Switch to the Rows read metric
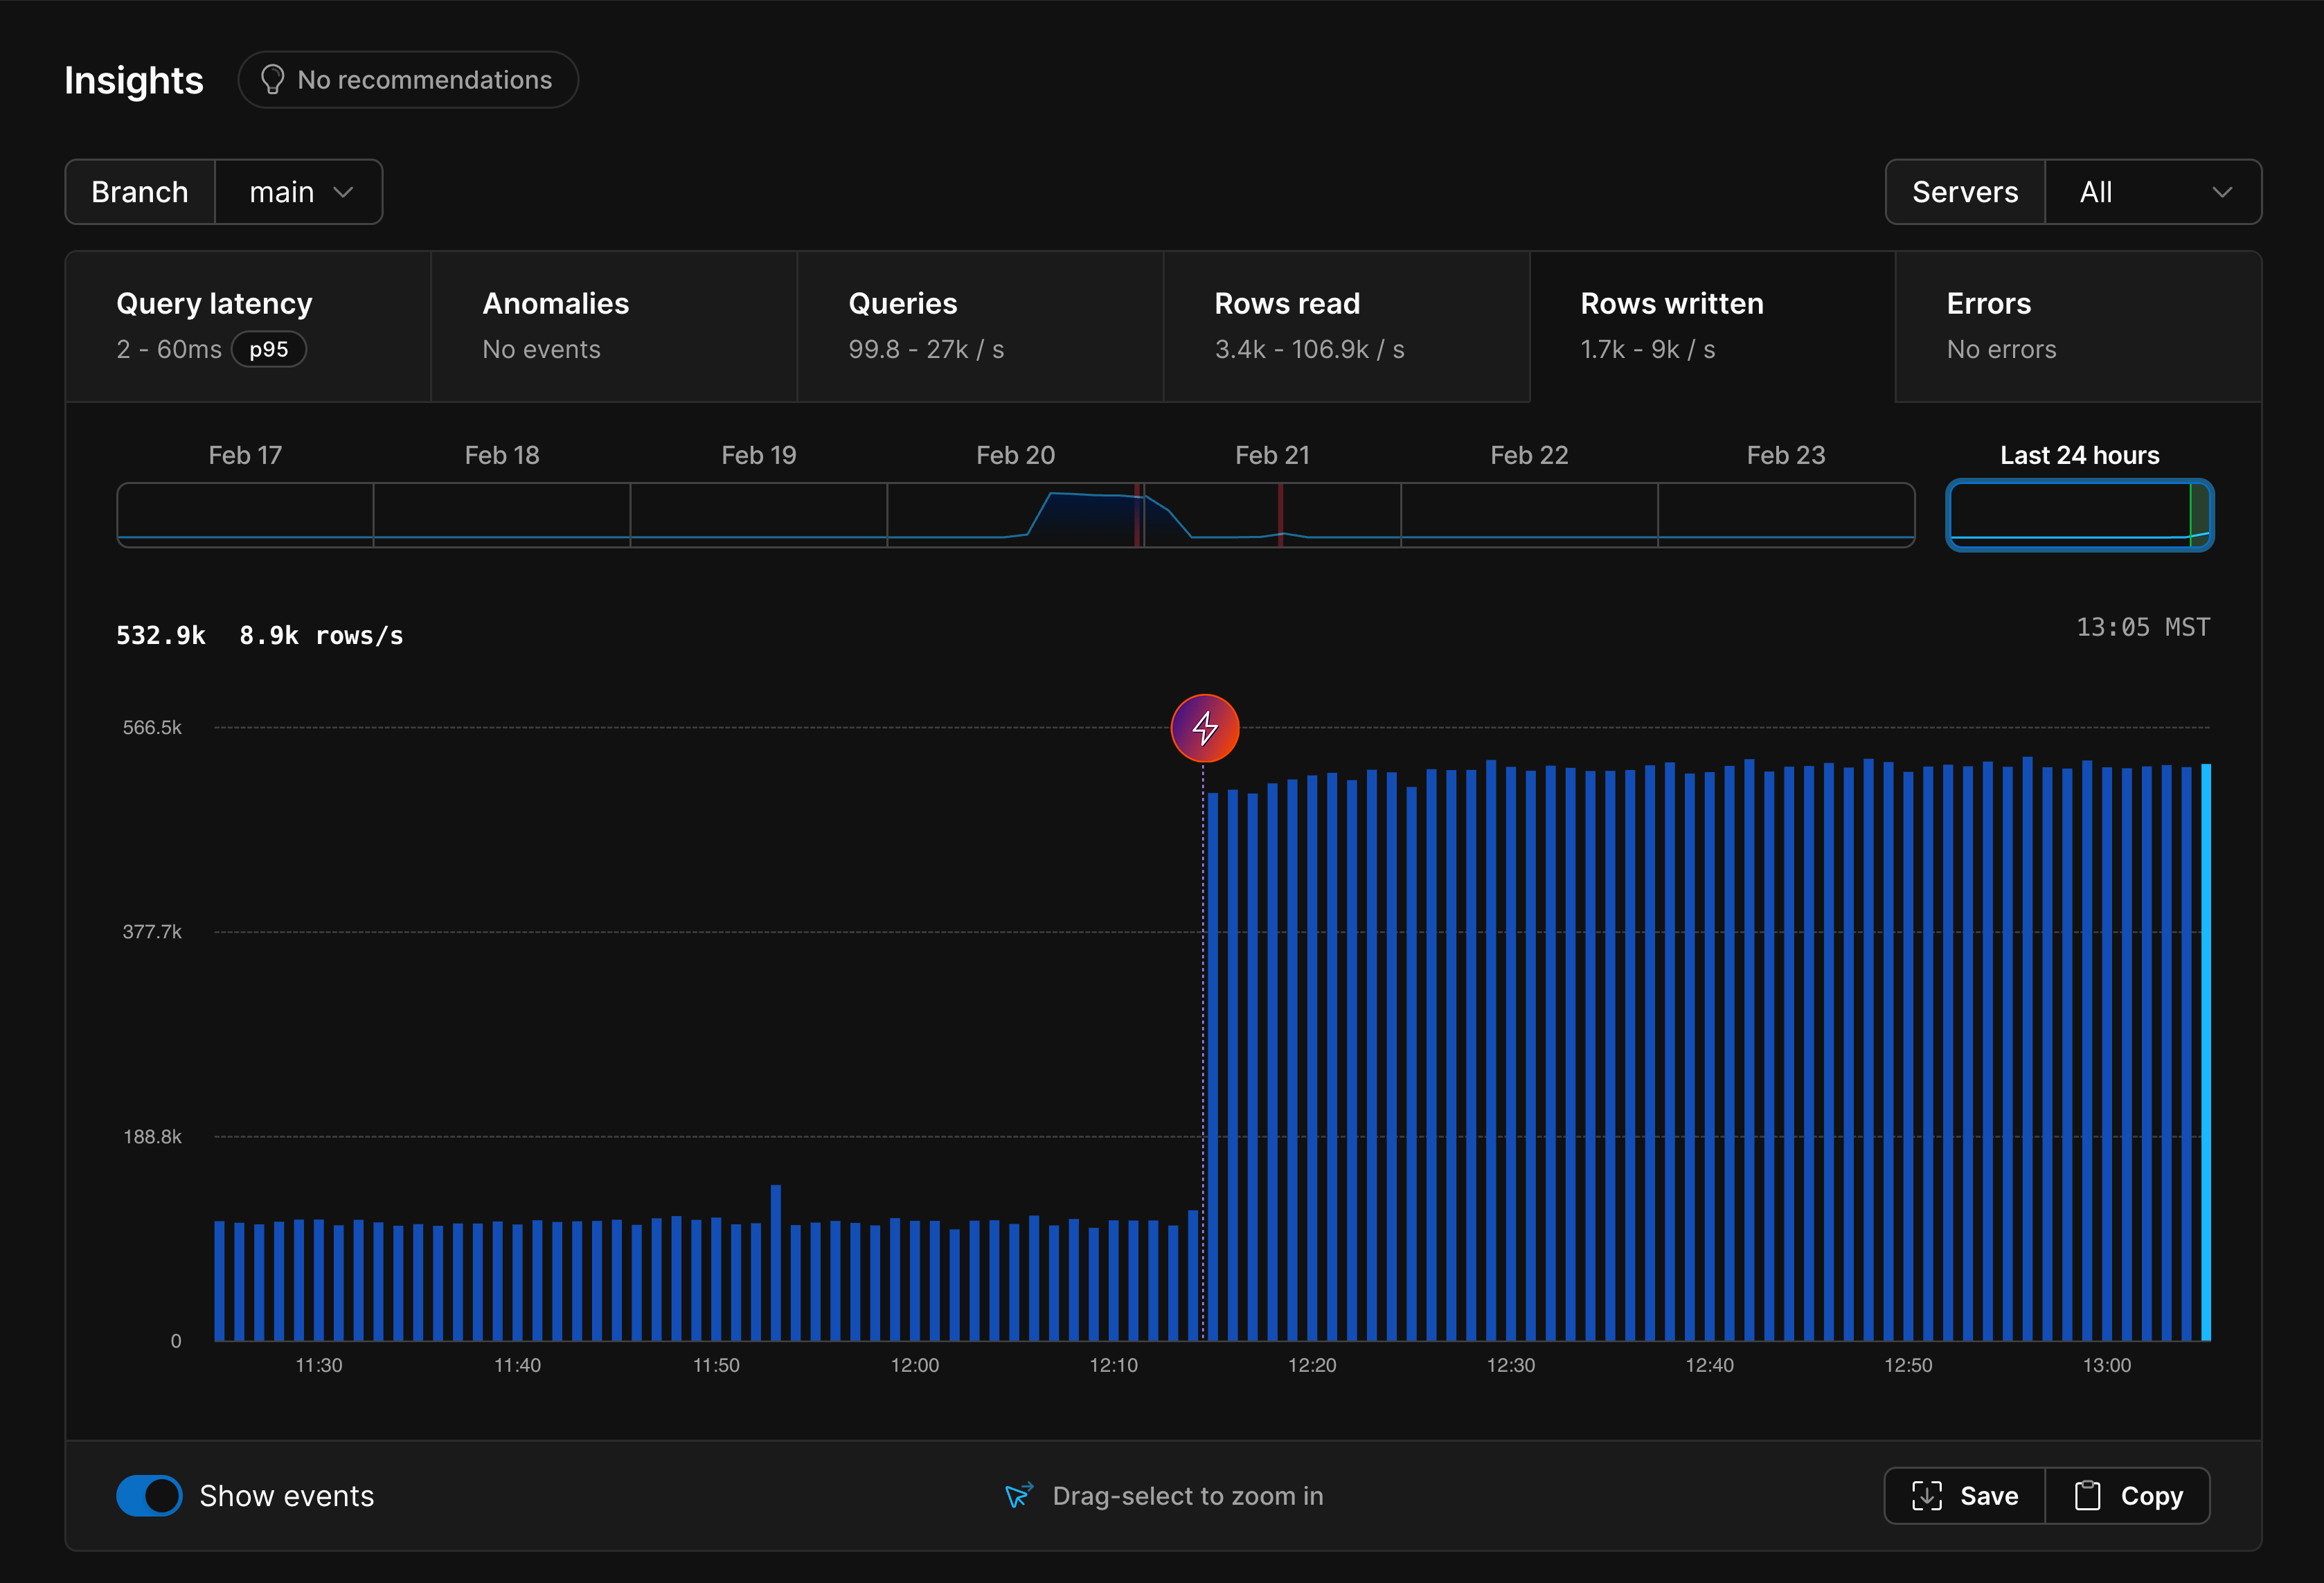 (1346, 326)
